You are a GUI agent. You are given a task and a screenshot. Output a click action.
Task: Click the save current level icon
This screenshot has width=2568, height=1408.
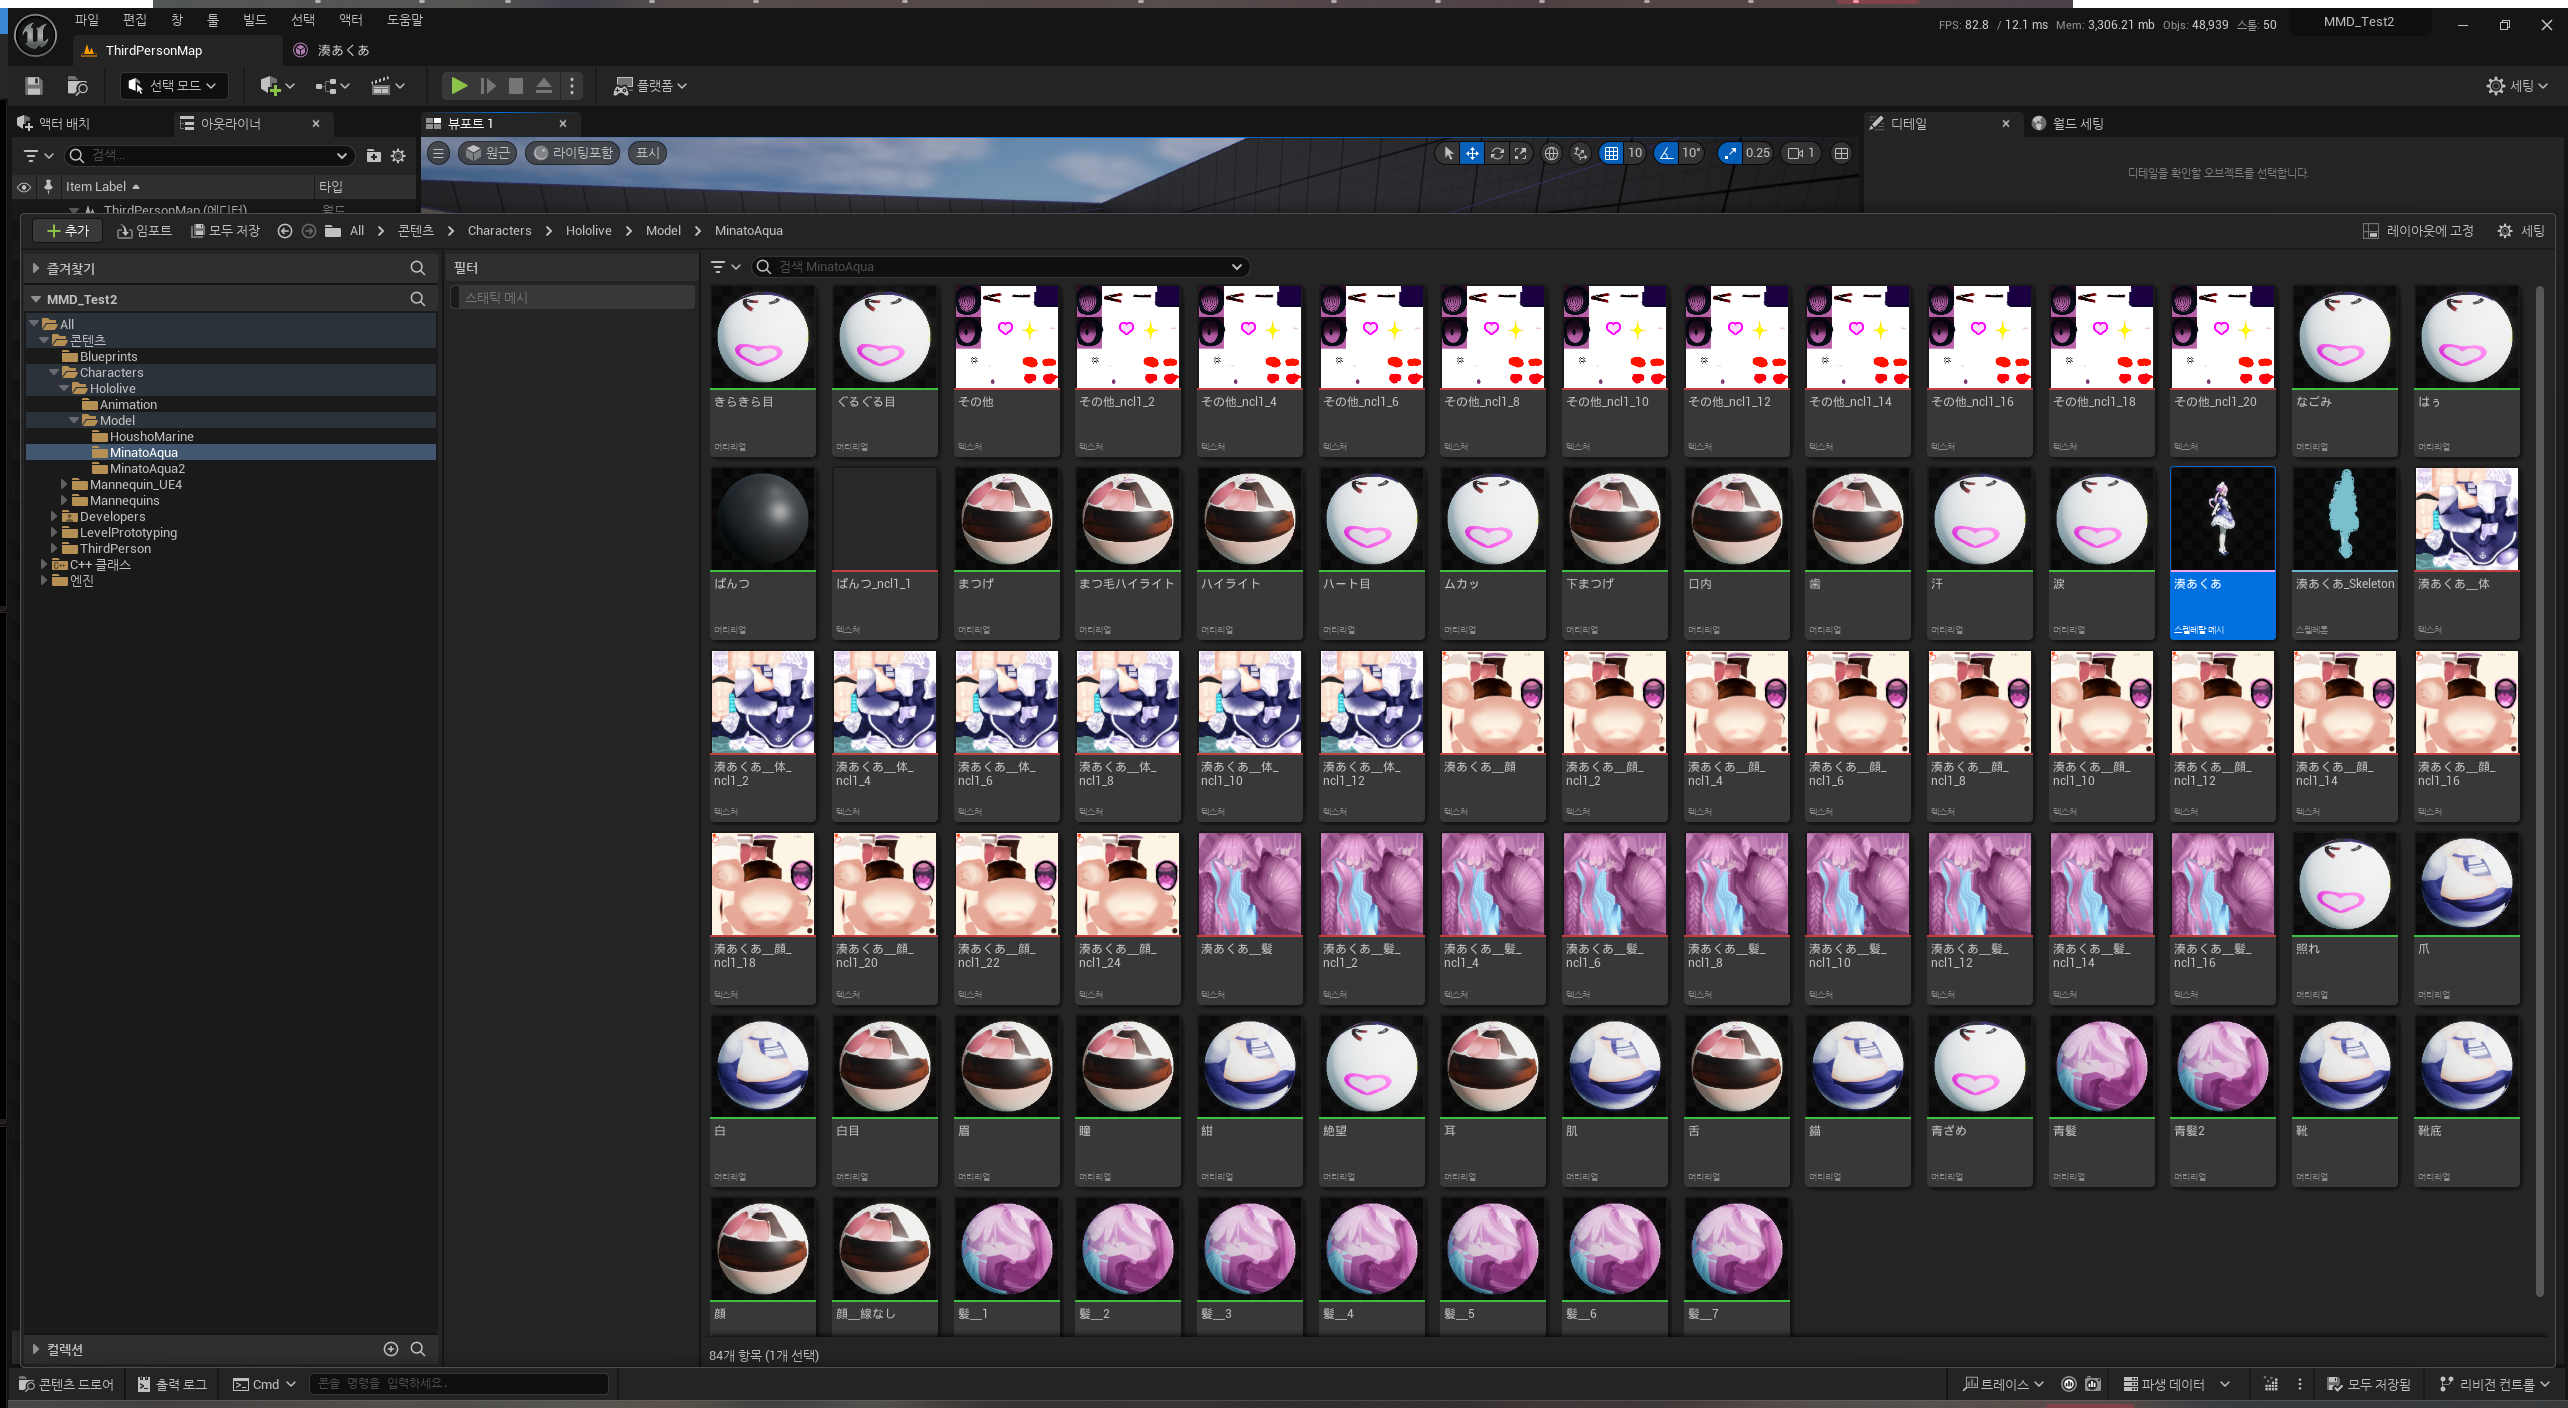34,86
